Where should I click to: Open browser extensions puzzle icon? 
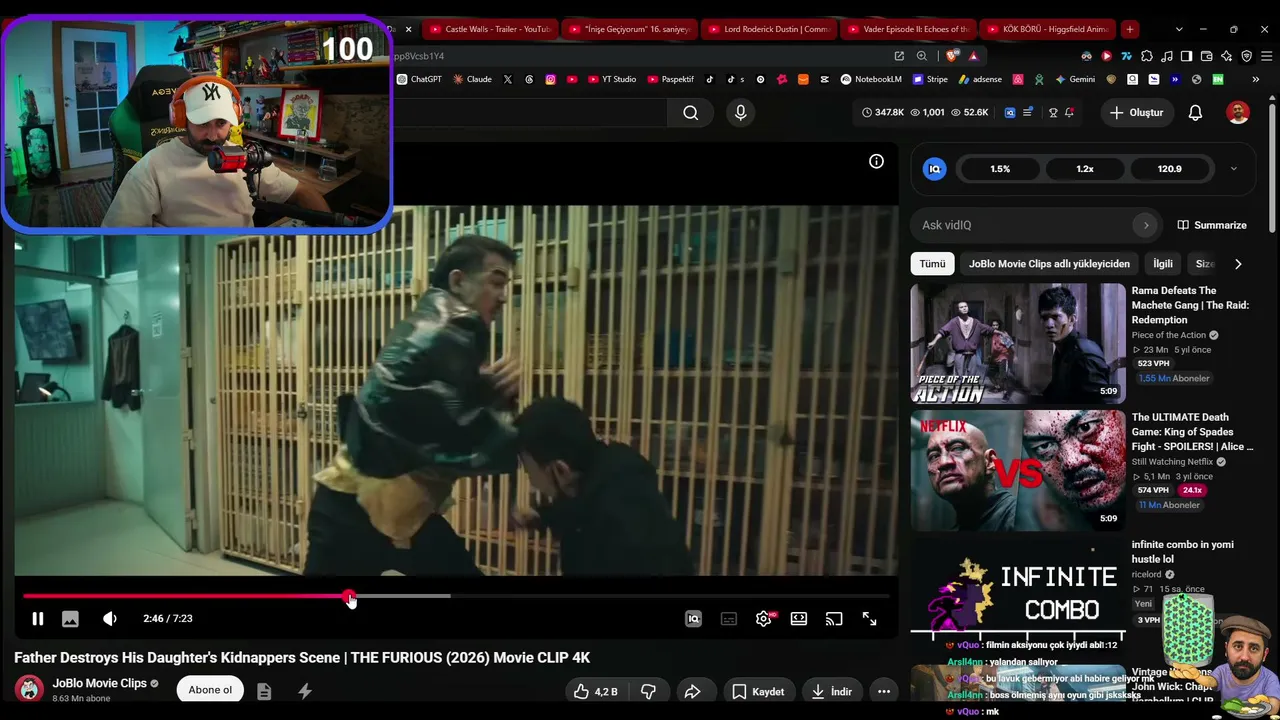coord(1147,56)
